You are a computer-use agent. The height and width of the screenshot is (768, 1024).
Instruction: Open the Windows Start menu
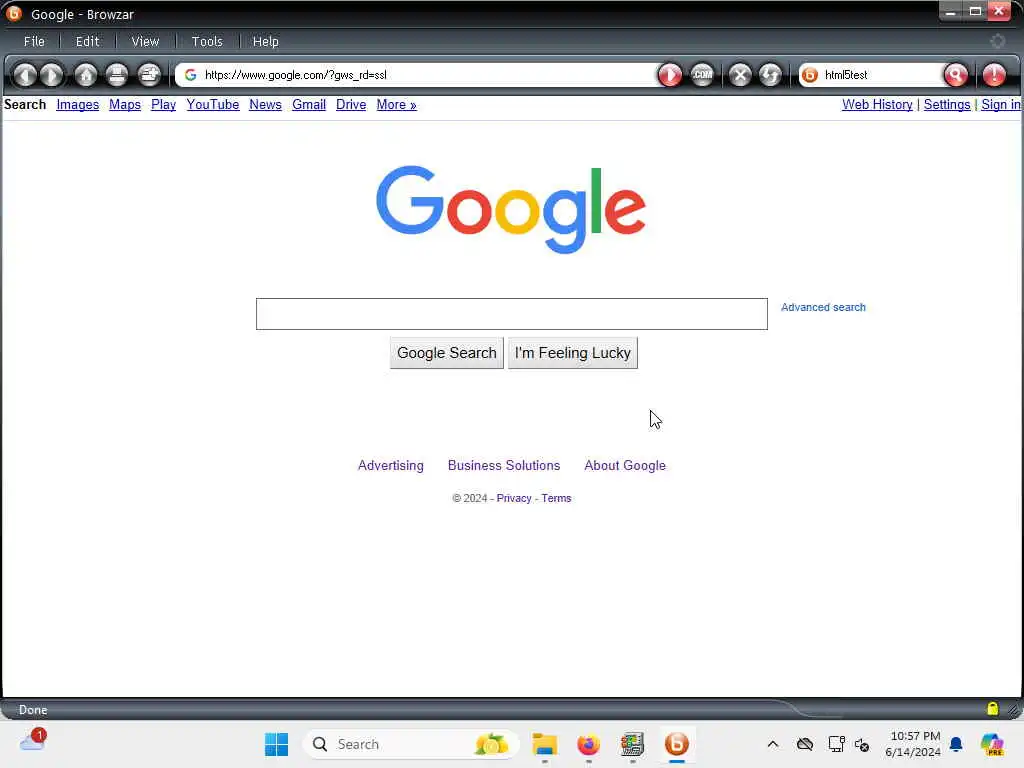coord(276,744)
